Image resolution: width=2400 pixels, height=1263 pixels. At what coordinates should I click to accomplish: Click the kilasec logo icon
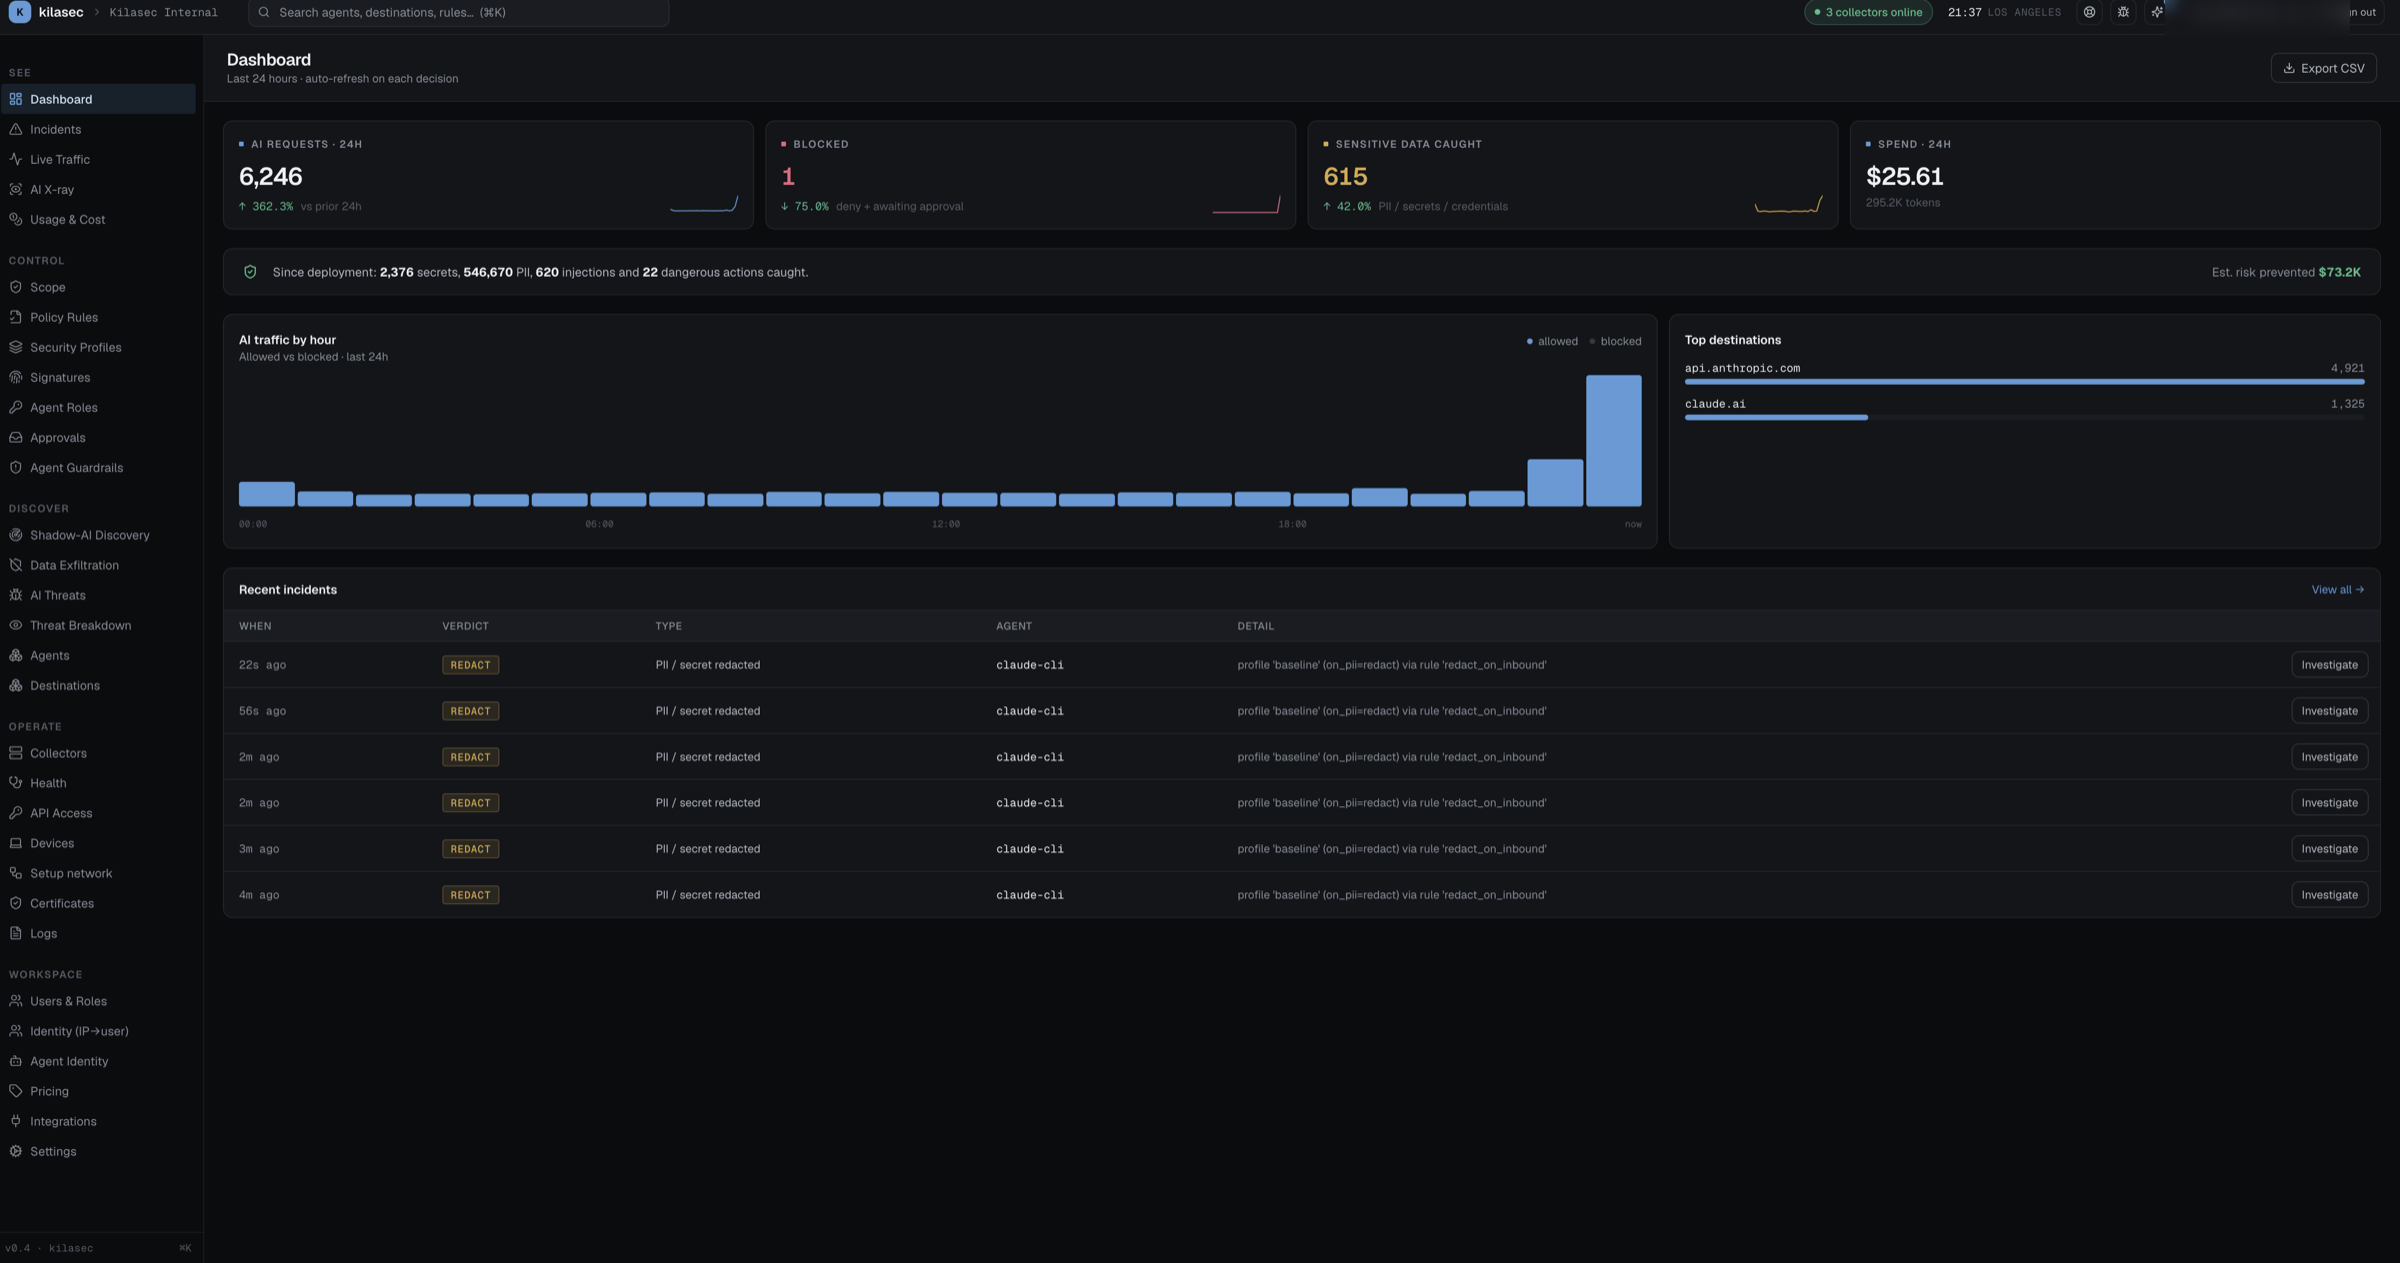point(19,12)
